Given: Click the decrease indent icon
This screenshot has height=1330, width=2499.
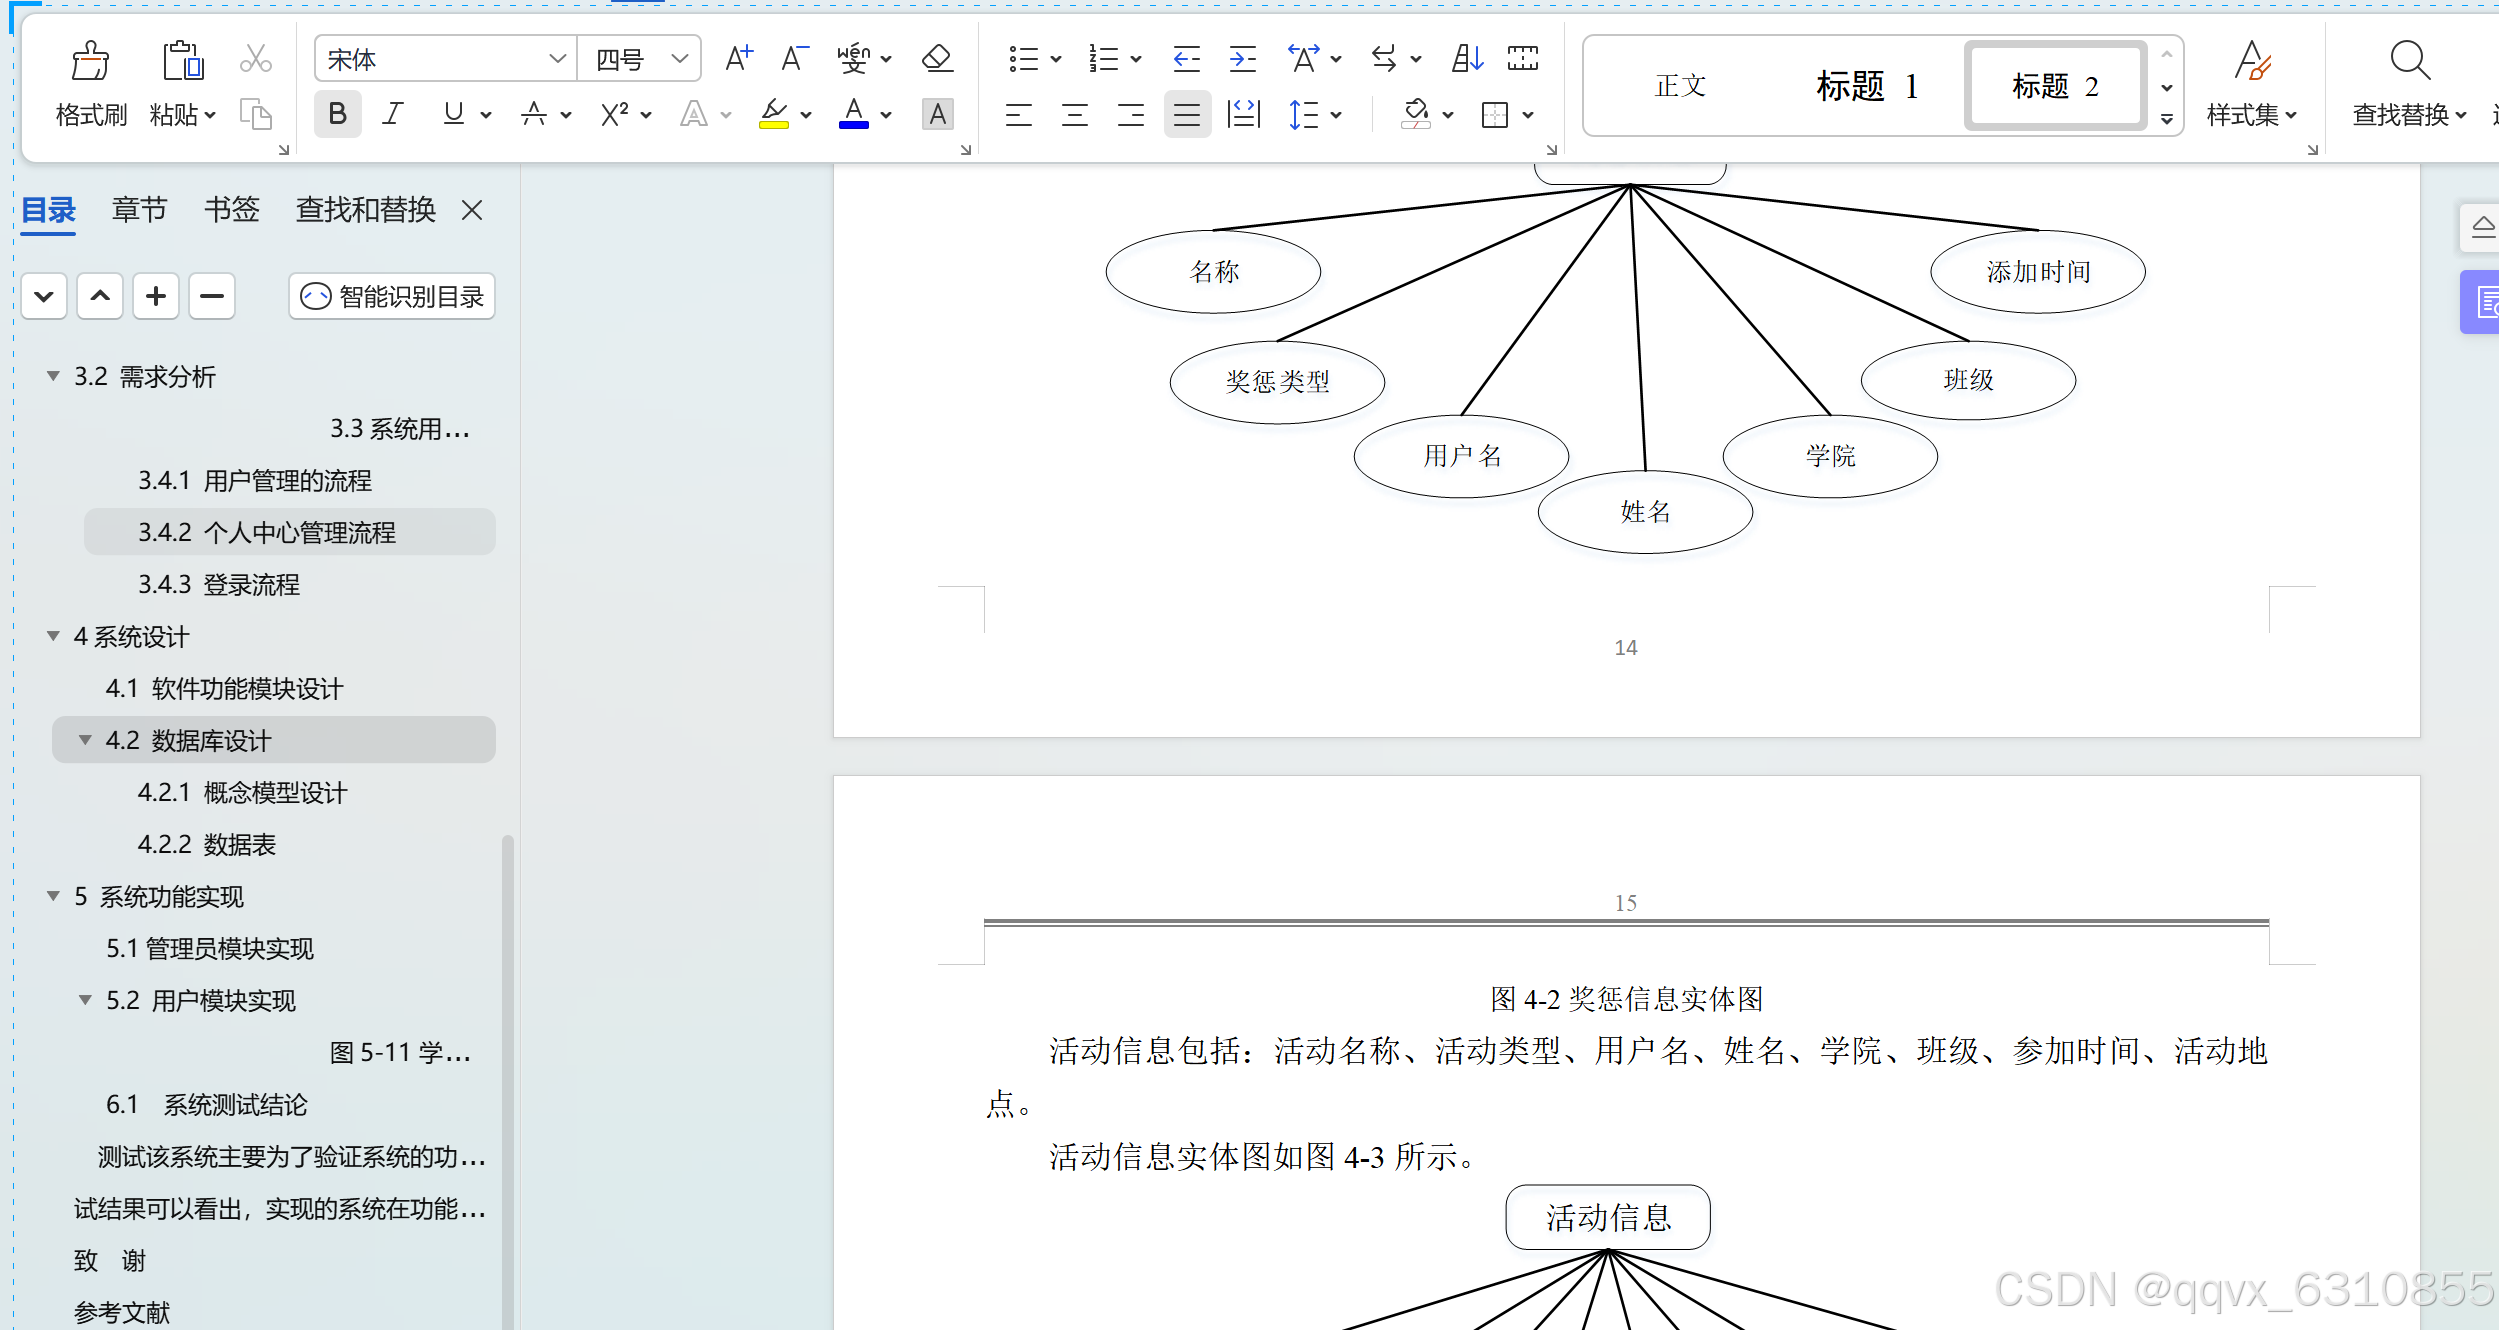Looking at the screenshot, I should point(1186,59).
